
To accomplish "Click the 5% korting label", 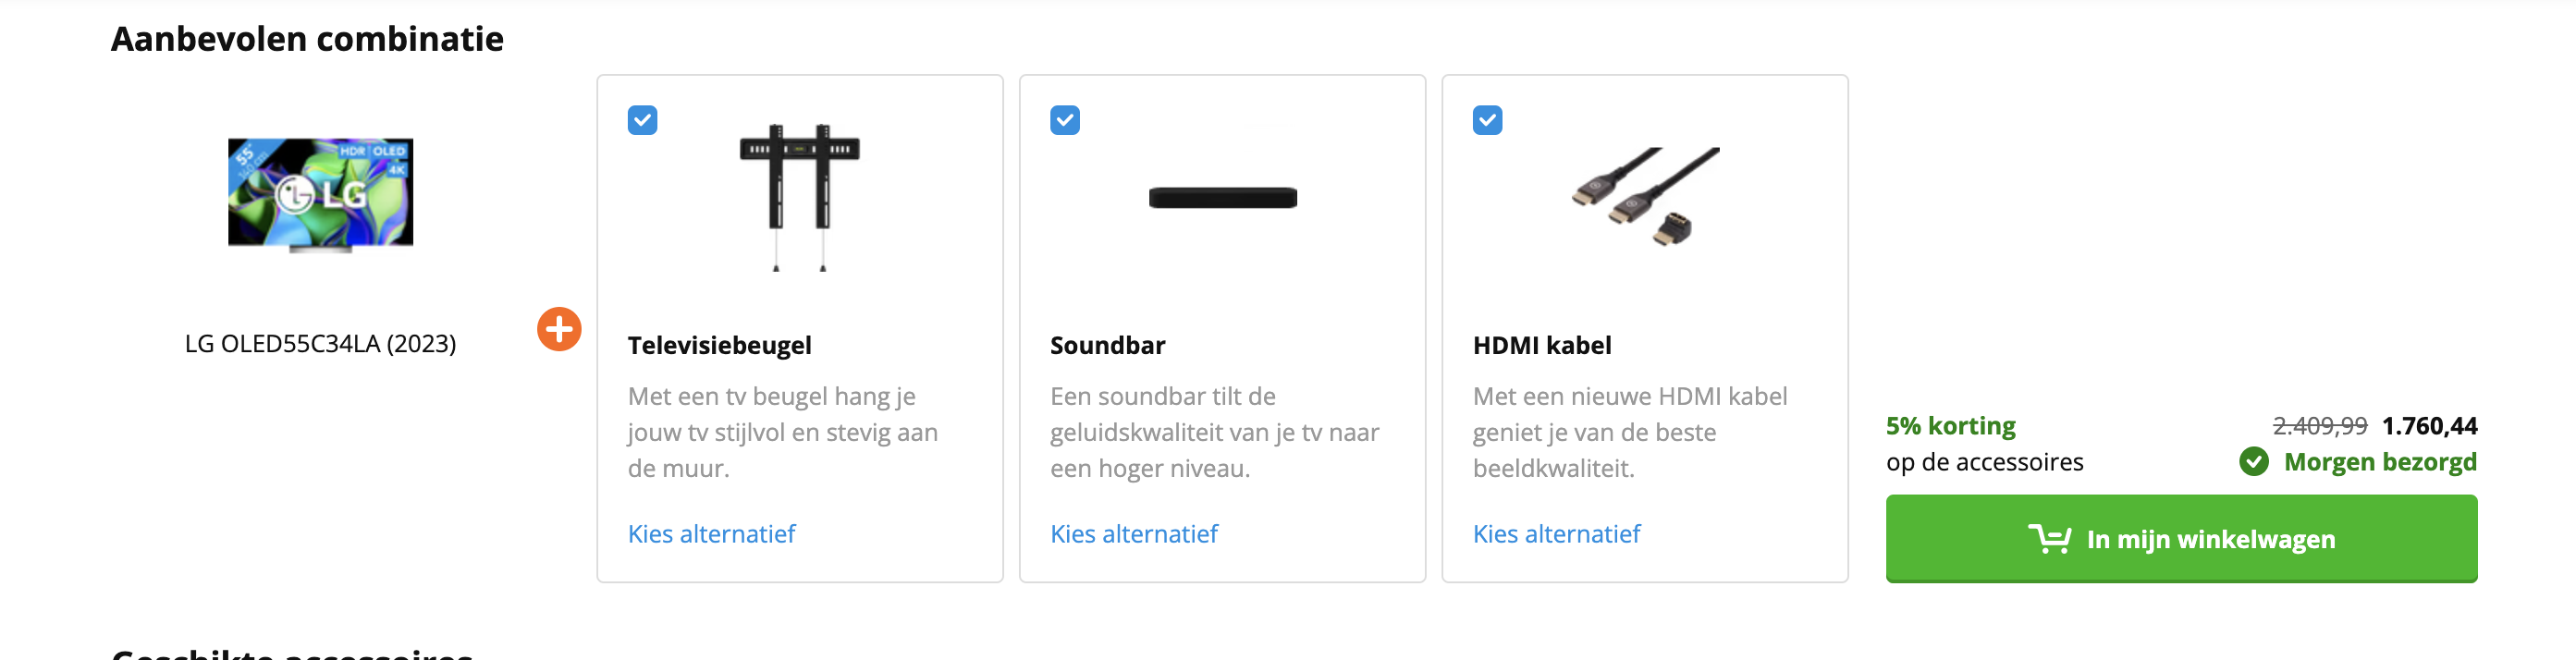I will point(1950,426).
